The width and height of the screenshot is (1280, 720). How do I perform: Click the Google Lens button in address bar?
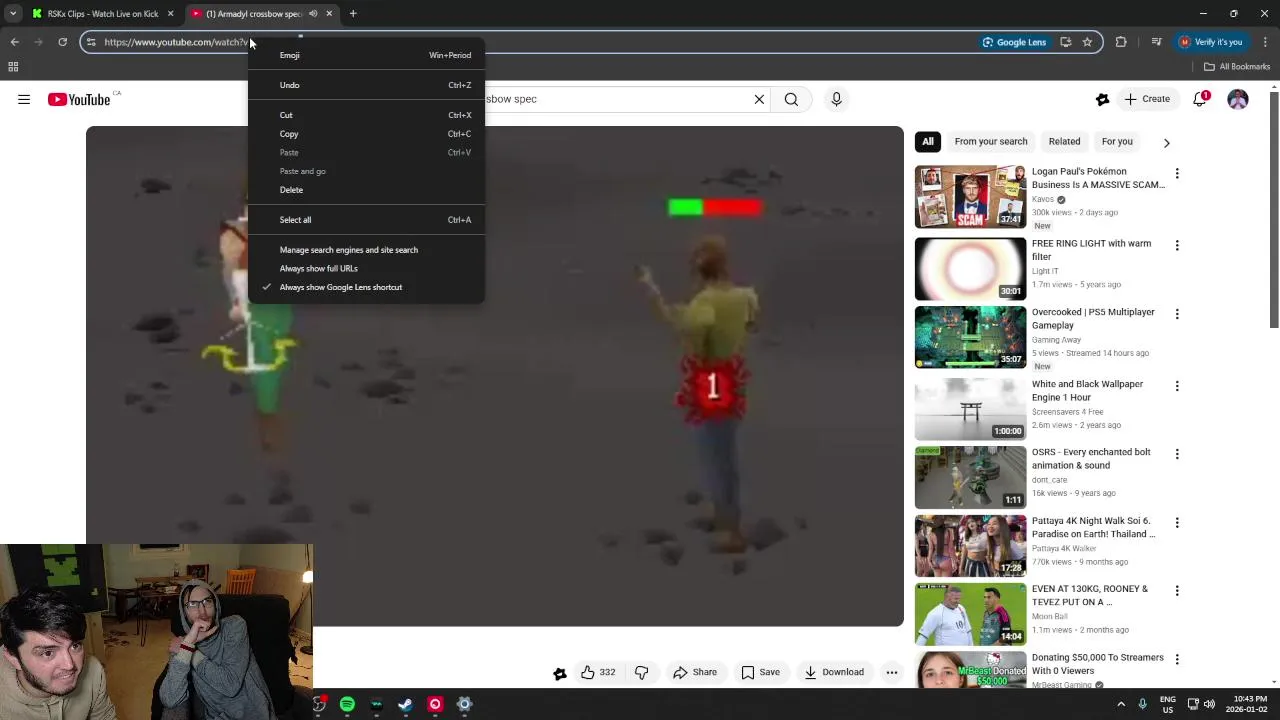click(1014, 42)
